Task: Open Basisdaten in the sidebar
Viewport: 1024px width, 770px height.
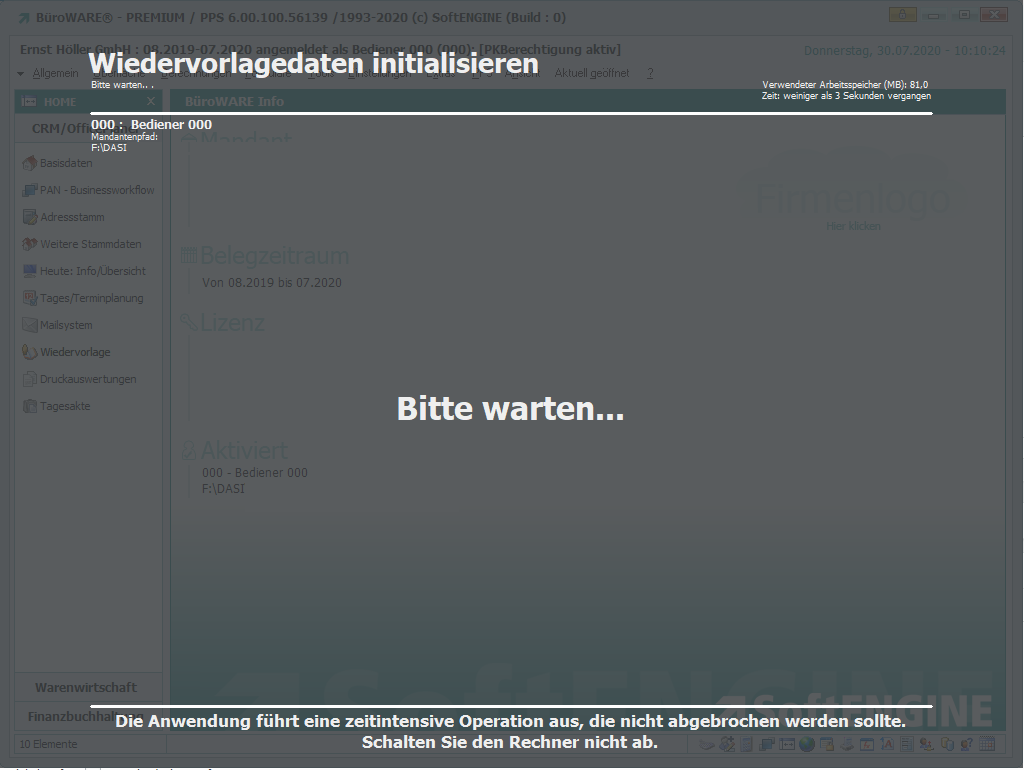Action: (x=65, y=163)
